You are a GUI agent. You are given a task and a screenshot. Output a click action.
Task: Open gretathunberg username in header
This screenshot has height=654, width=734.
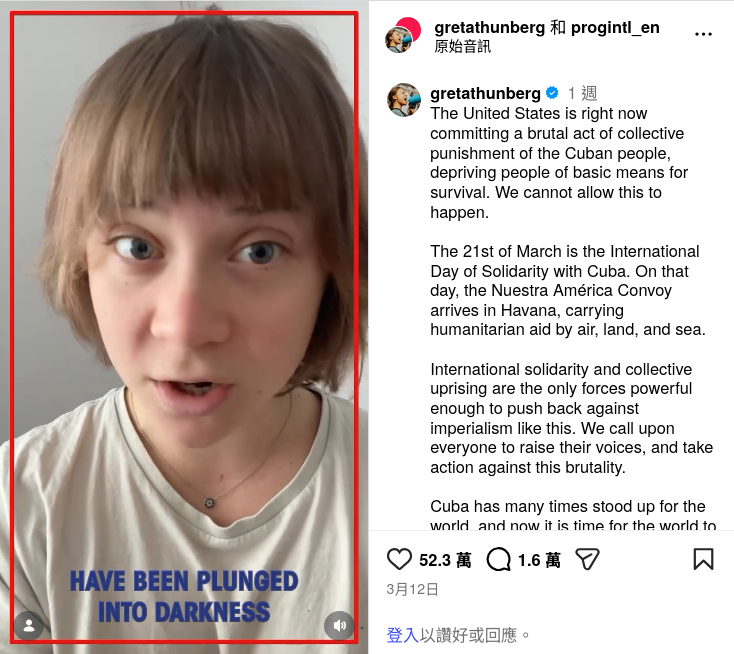tap(489, 28)
